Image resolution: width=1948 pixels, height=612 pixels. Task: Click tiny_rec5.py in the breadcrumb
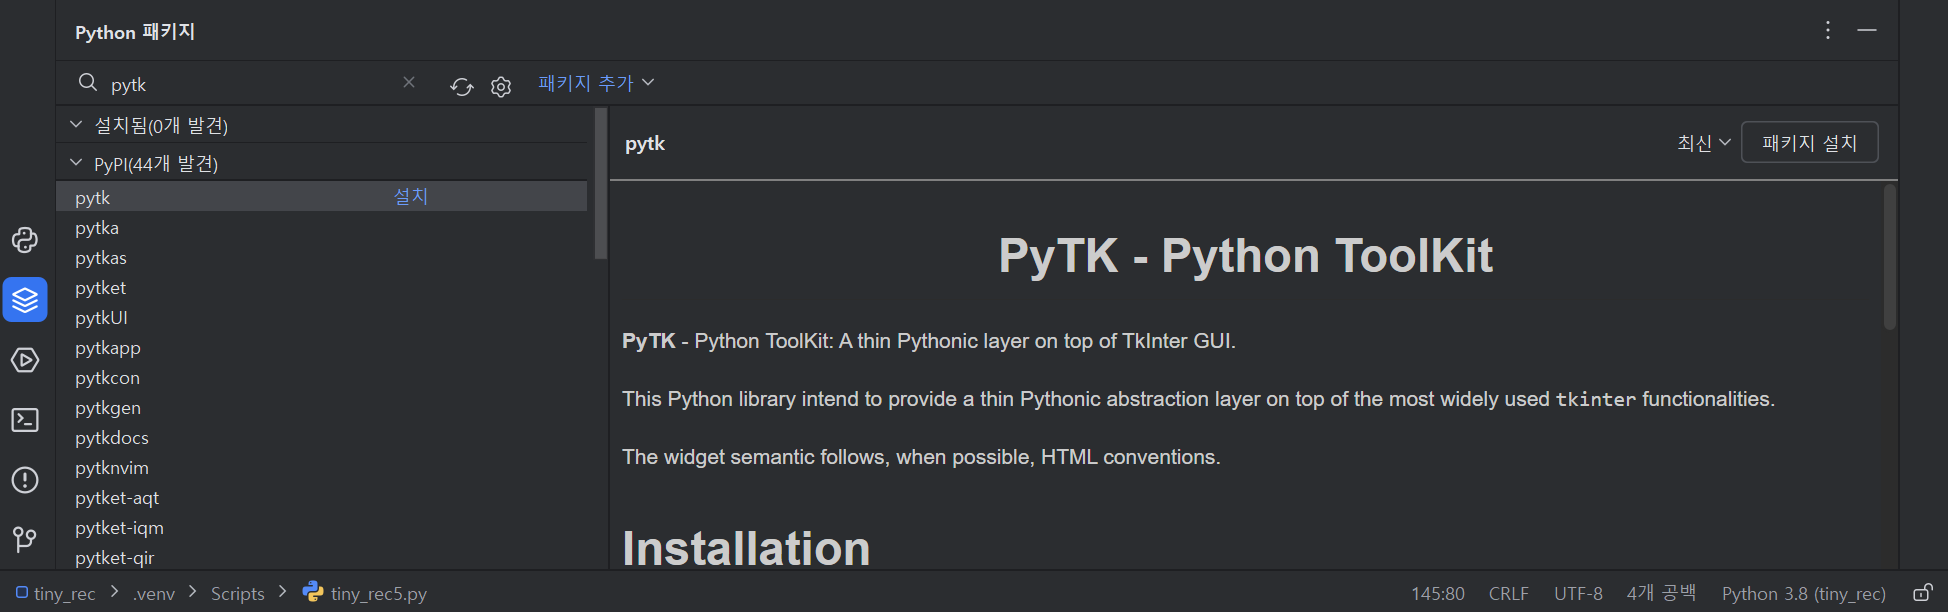click(379, 593)
